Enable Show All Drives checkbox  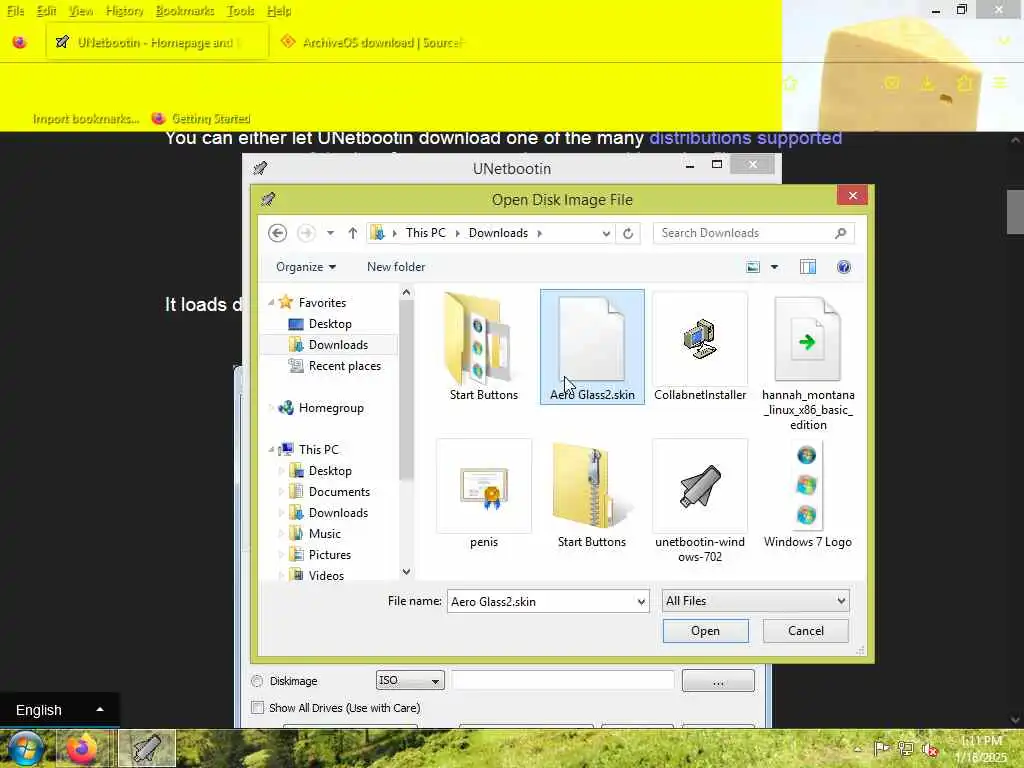point(257,708)
